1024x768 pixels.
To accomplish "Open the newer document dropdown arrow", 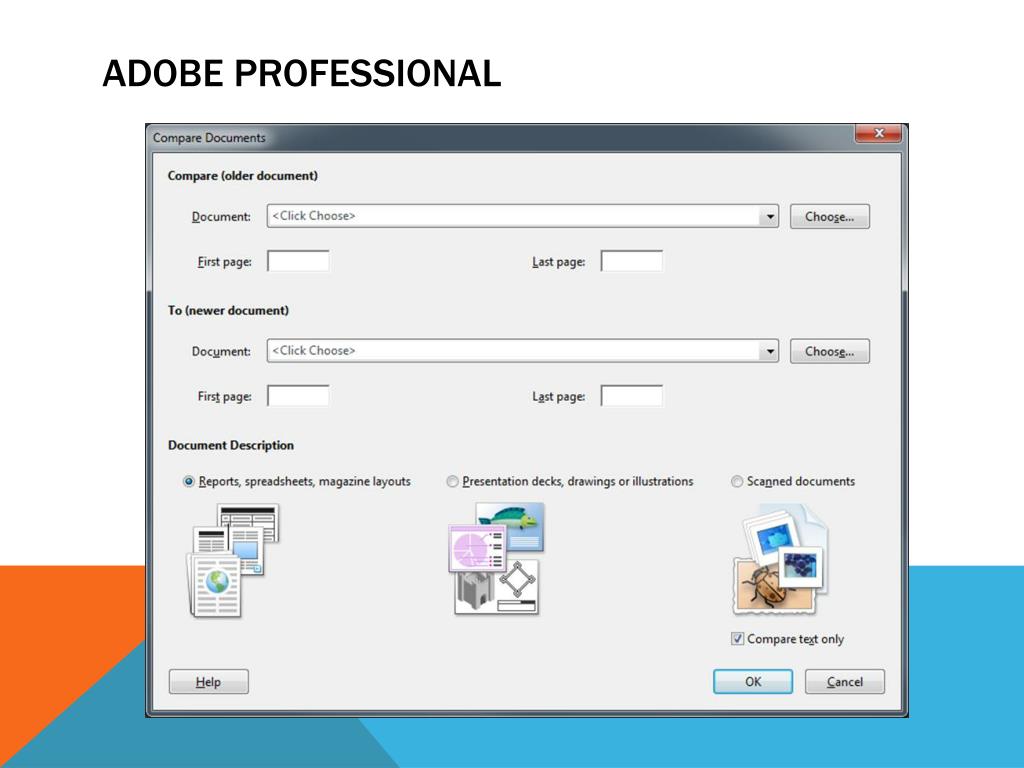I will click(769, 351).
